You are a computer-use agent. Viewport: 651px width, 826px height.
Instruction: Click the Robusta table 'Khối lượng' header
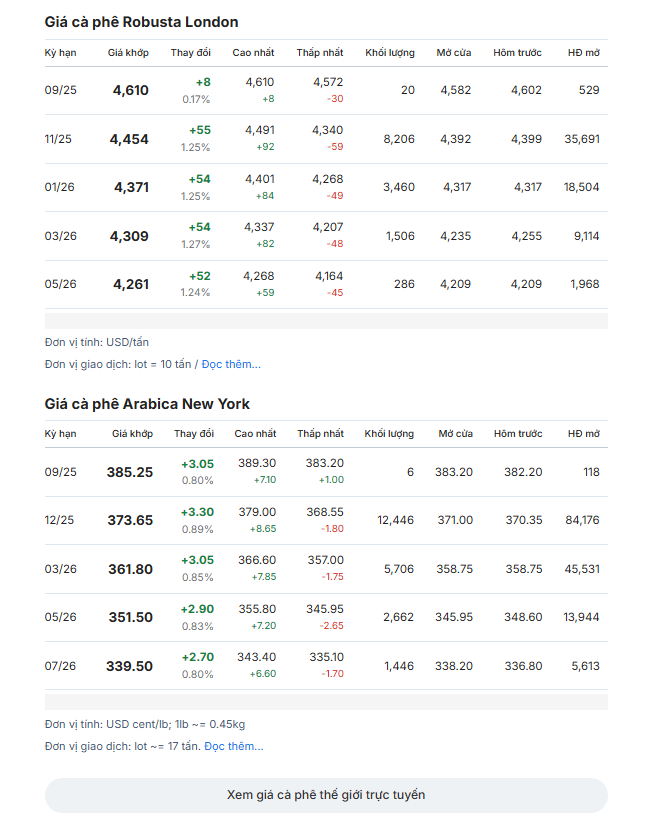[390, 53]
